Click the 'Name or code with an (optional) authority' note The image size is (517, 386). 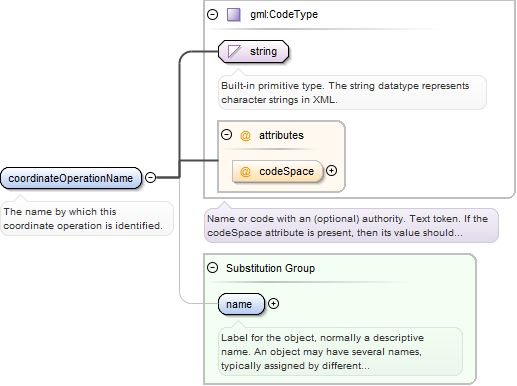(351, 226)
